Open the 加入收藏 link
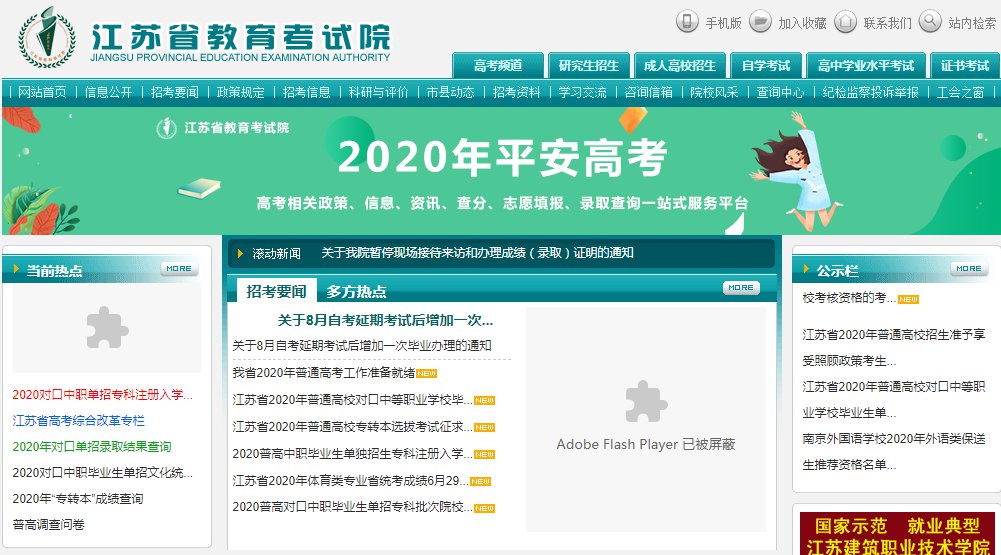The height and width of the screenshot is (555, 1001). 802,24
